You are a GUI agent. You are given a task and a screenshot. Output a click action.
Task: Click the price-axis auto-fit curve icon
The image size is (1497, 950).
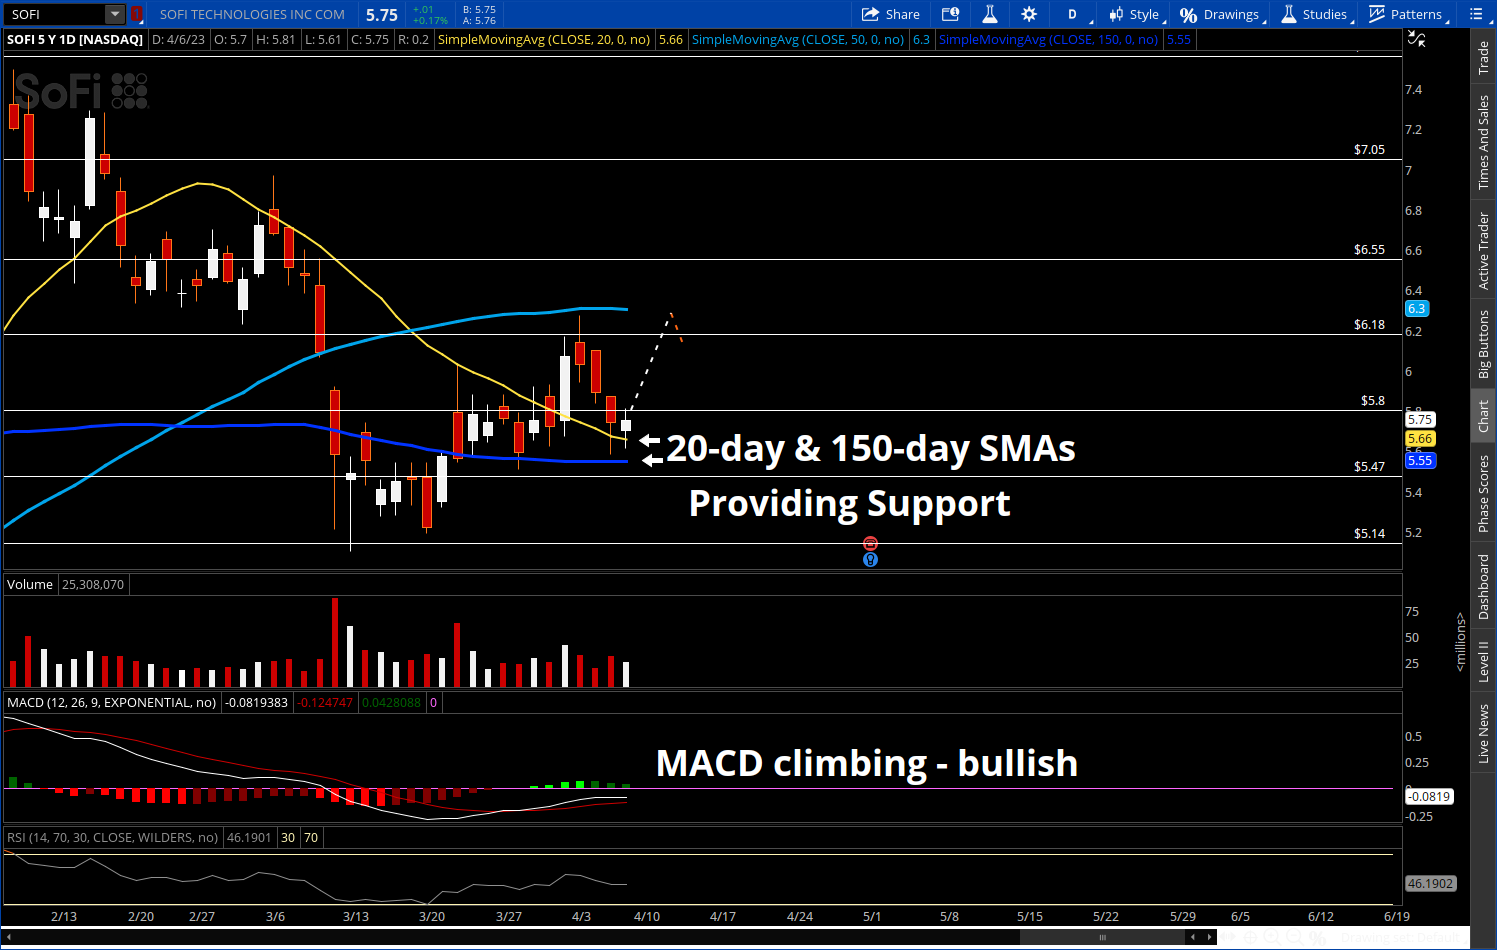click(x=1416, y=39)
